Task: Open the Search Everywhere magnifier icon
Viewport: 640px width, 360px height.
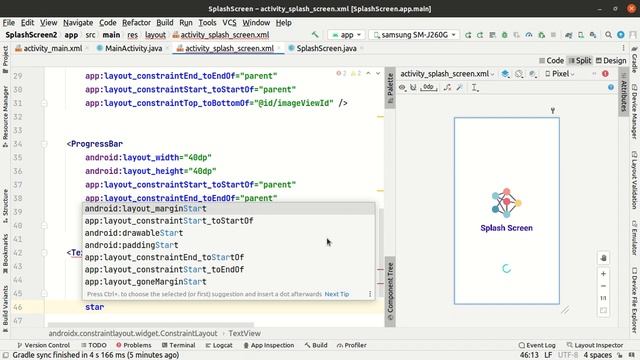Action: (608, 35)
